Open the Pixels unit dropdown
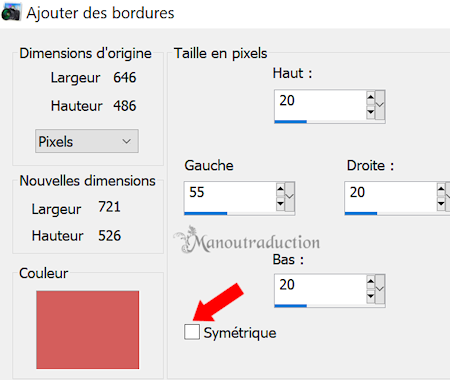Viewport: 450px width, 380px height. pyautogui.click(x=87, y=141)
